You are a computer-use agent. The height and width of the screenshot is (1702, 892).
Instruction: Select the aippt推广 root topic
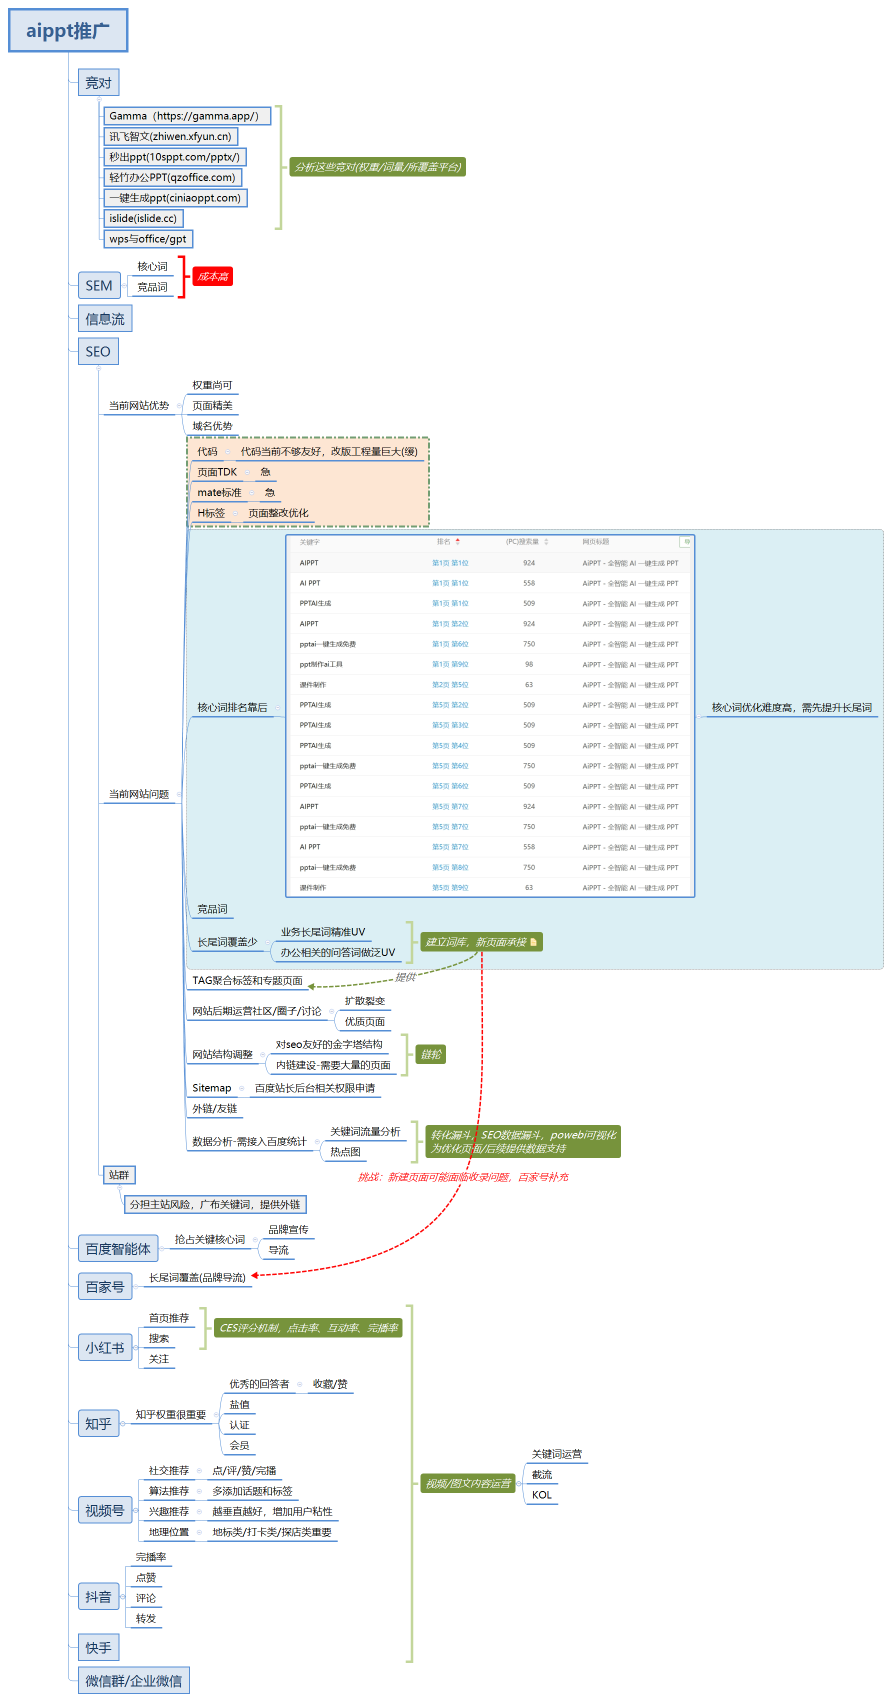coord(68,31)
